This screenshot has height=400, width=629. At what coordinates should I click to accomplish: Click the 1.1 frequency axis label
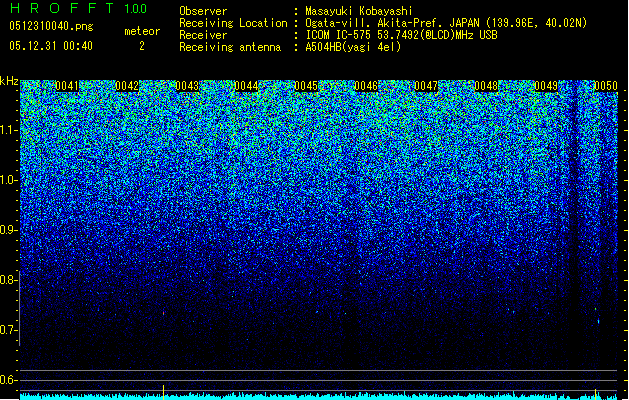(9, 130)
